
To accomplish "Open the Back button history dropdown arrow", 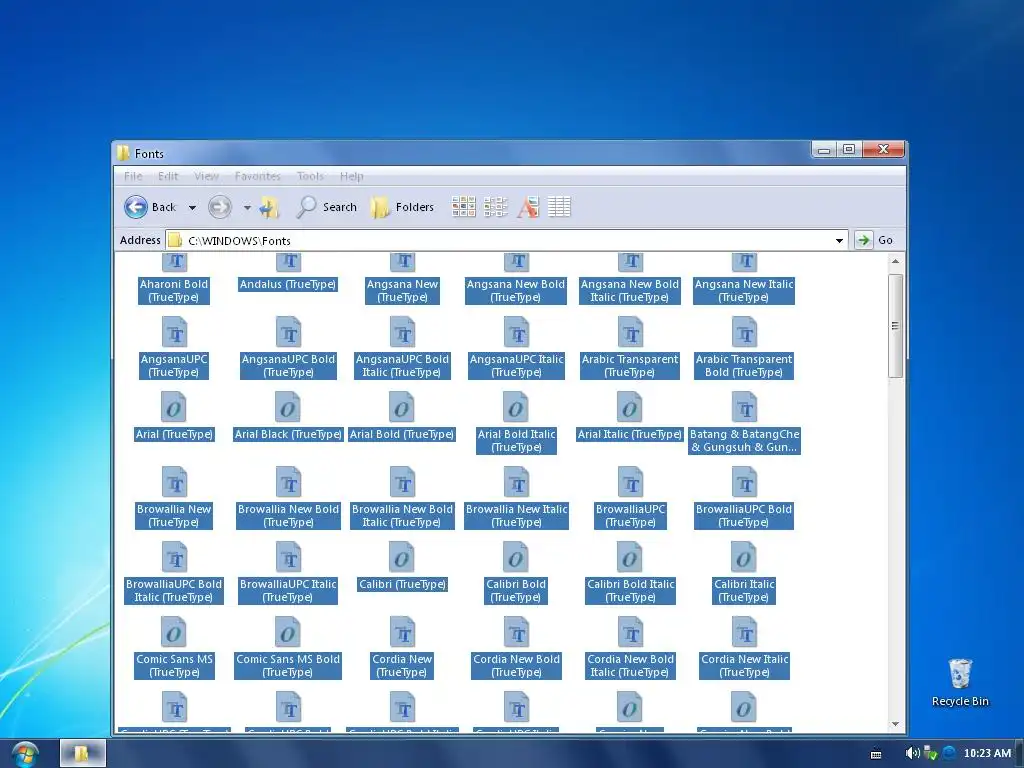I will 192,208.
